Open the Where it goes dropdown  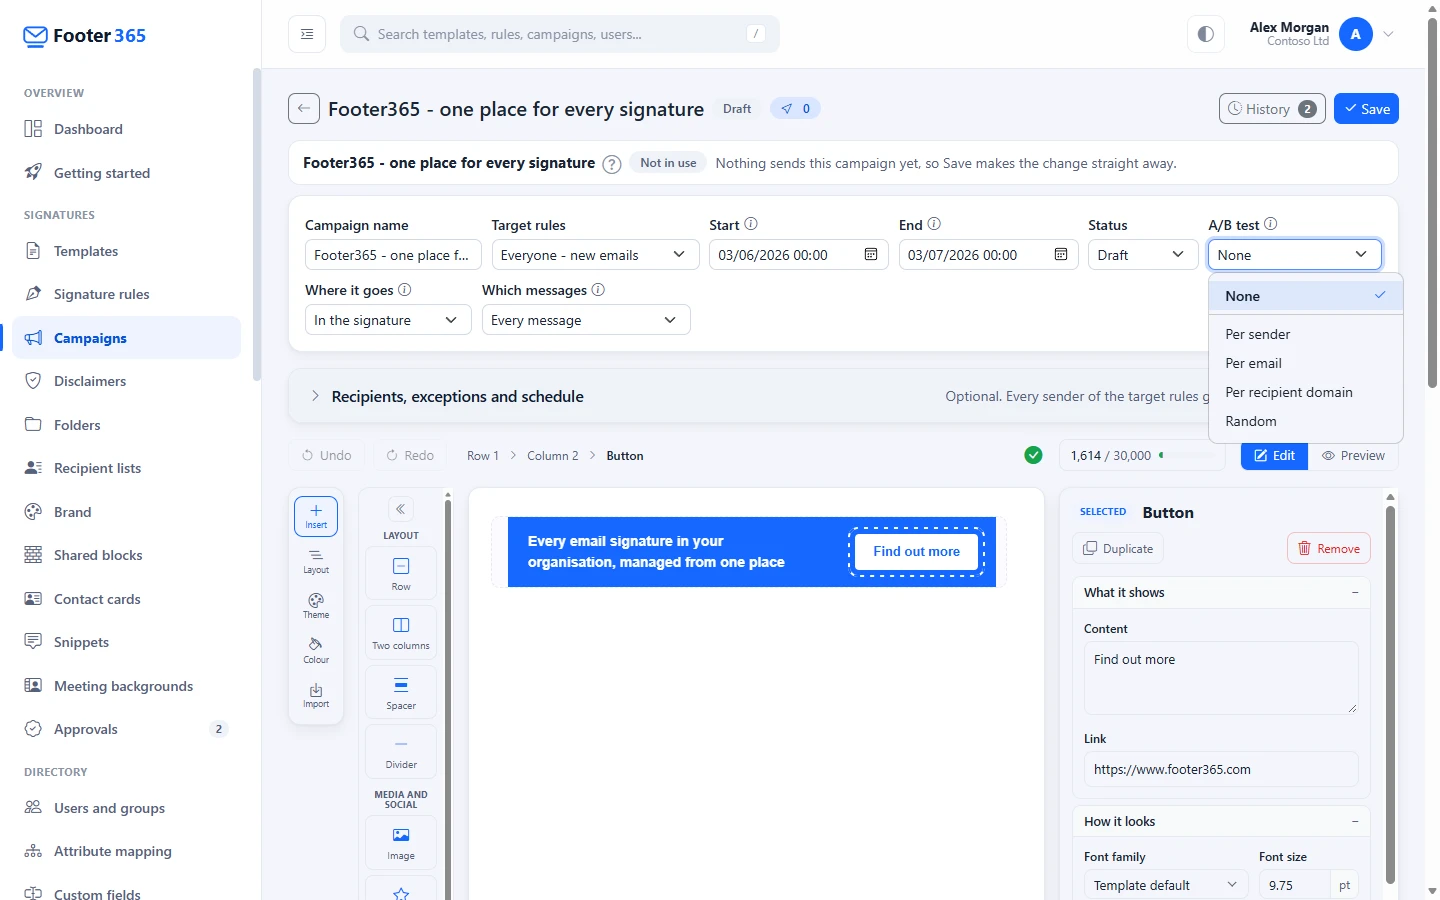[x=388, y=320]
